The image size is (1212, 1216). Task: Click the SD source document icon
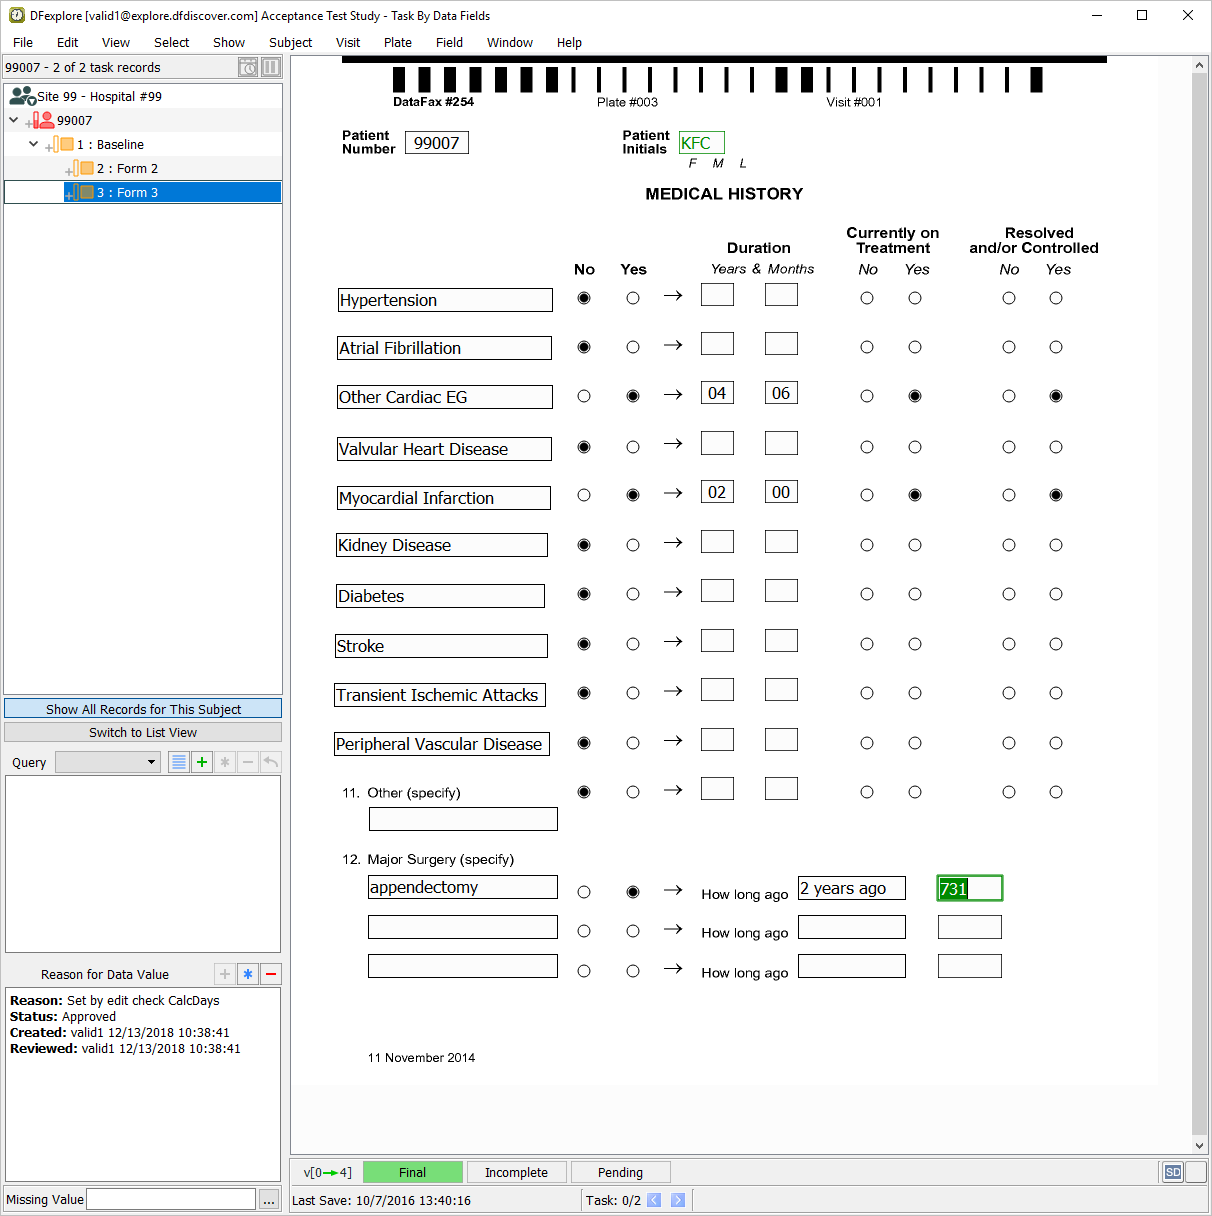1173,1172
